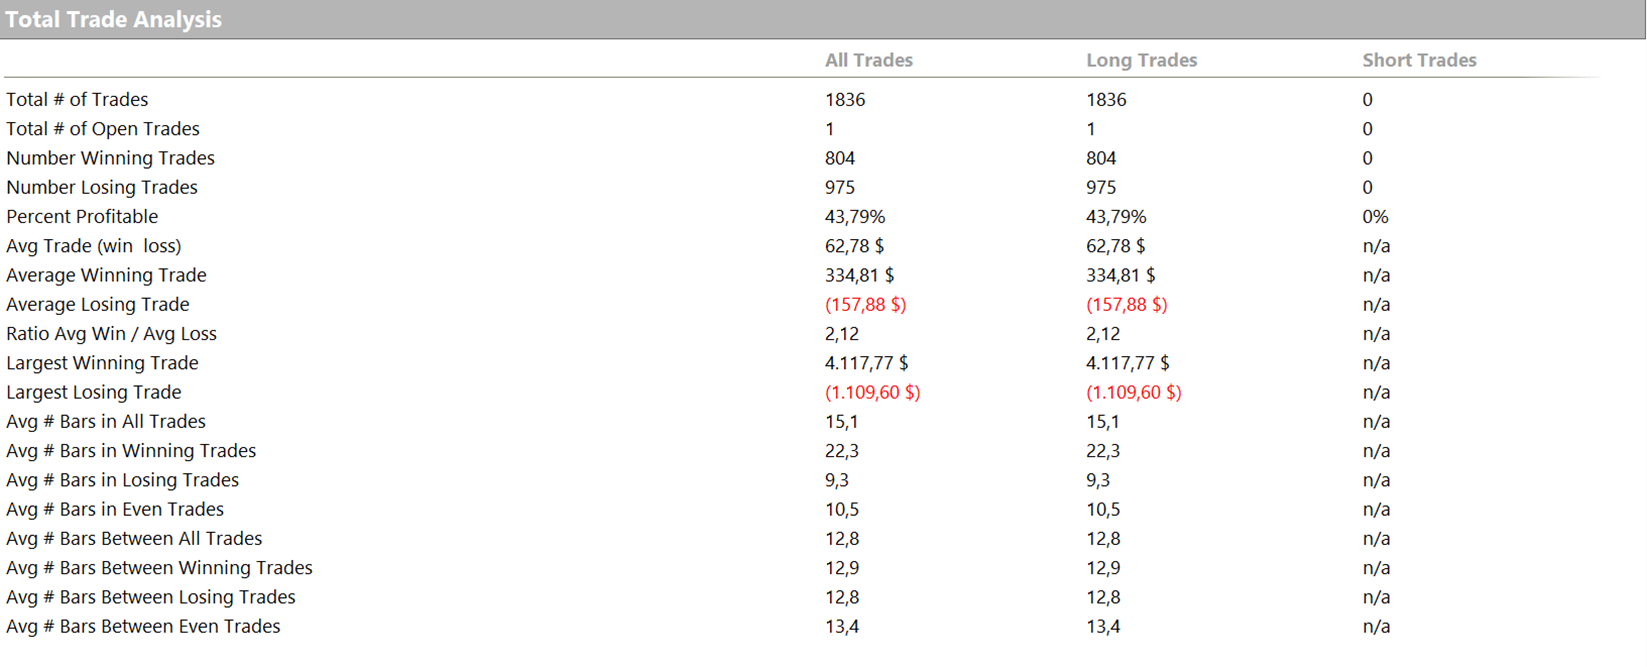Click red Largest Losing Trade value in Long Trades
The height and width of the screenshot is (667, 1647).
coord(1133,393)
